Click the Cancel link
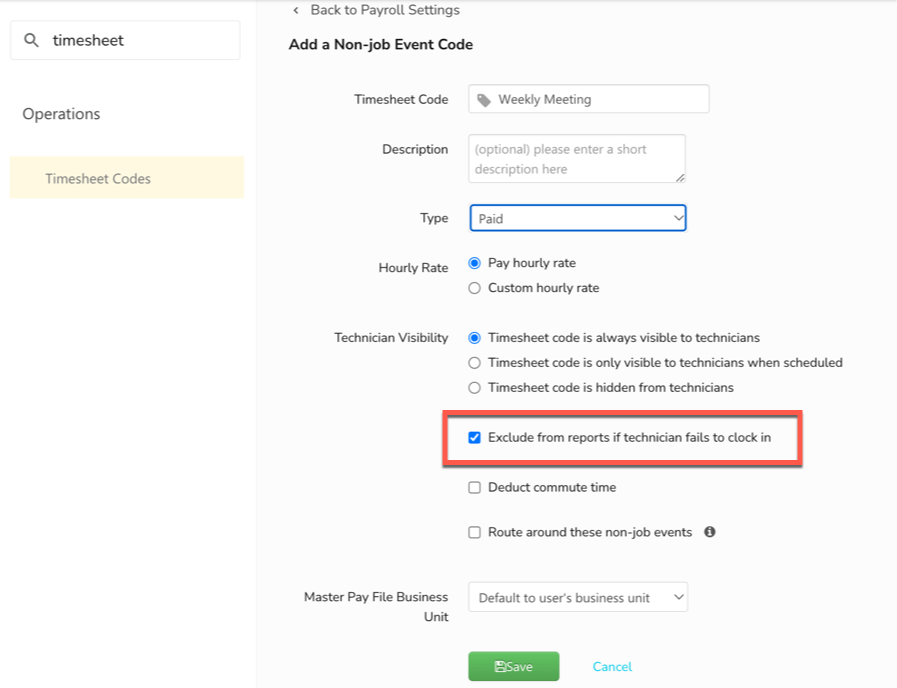Image resolution: width=897 pixels, height=688 pixels. [612, 666]
